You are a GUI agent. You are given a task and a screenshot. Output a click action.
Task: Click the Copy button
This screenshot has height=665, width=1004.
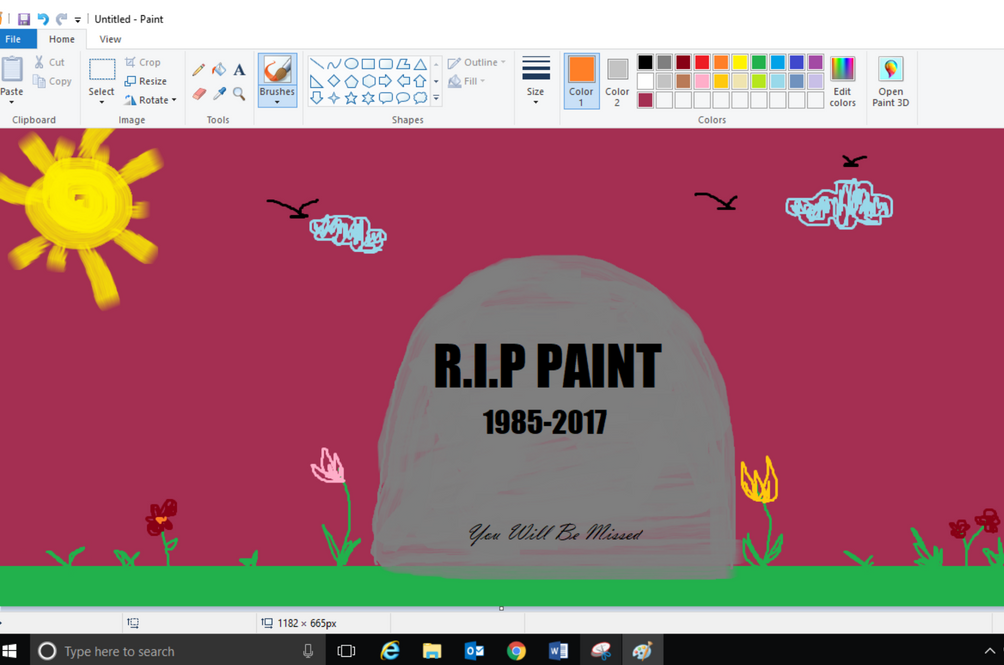[52, 81]
